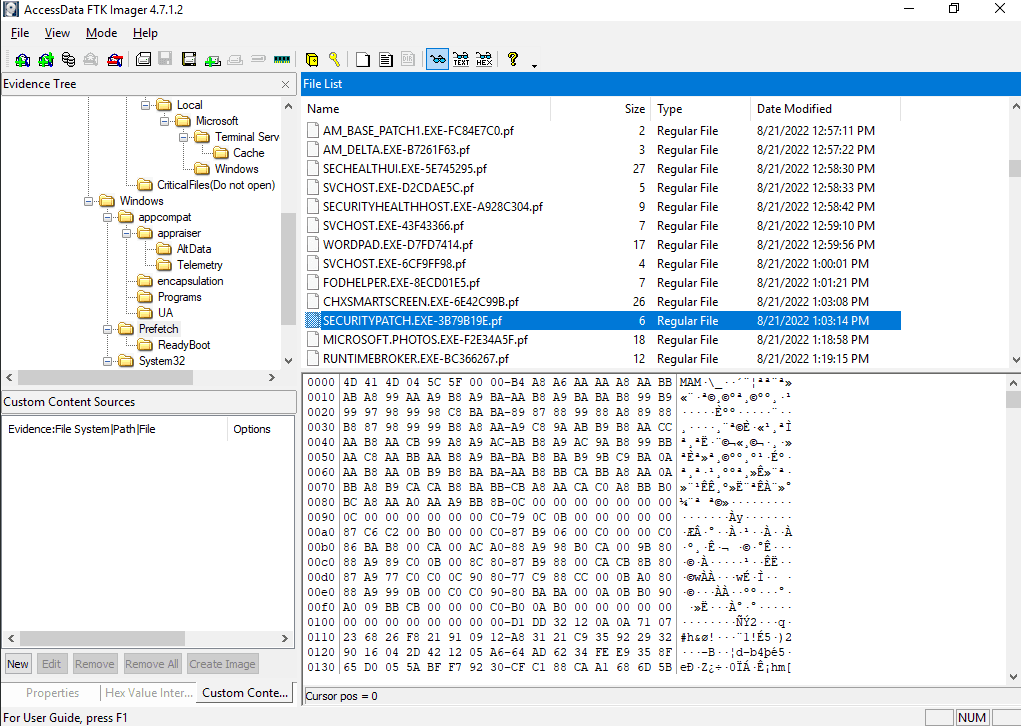
Task: Collapse the System32 folder node
Action: coord(107,361)
